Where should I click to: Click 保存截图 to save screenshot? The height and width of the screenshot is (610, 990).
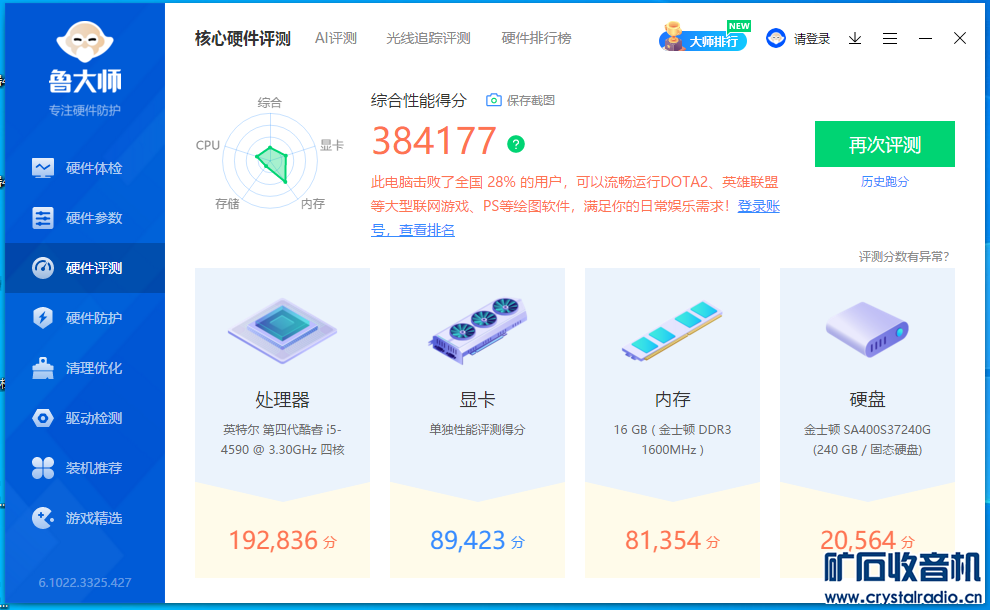click(530, 100)
